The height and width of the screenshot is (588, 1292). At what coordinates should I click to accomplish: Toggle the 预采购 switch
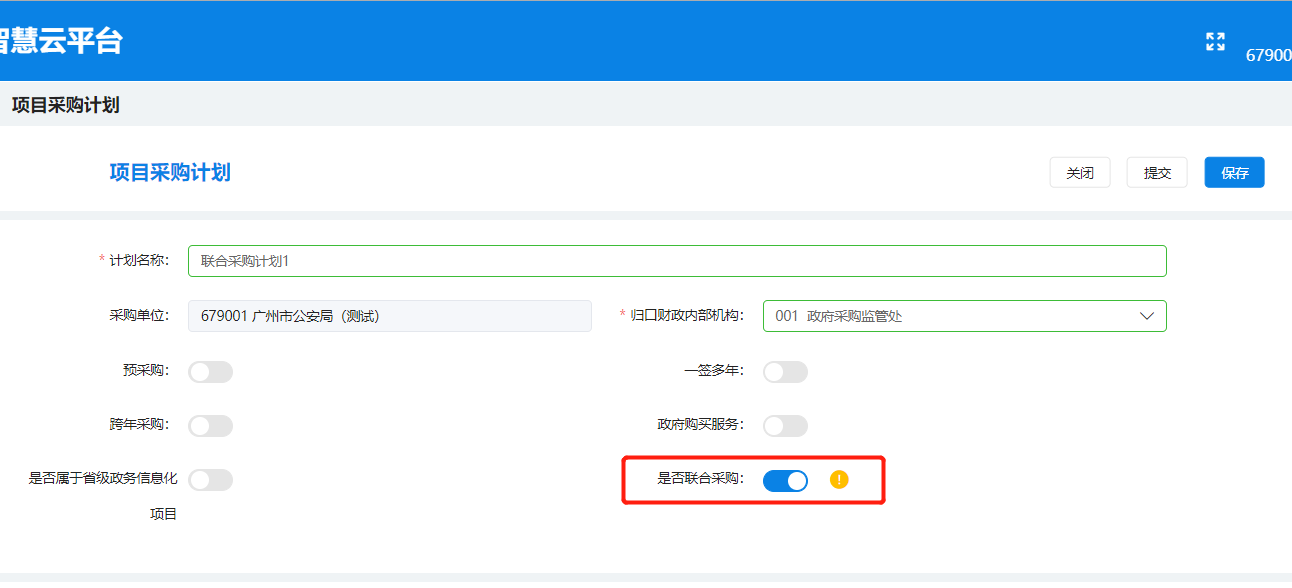(210, 372)
